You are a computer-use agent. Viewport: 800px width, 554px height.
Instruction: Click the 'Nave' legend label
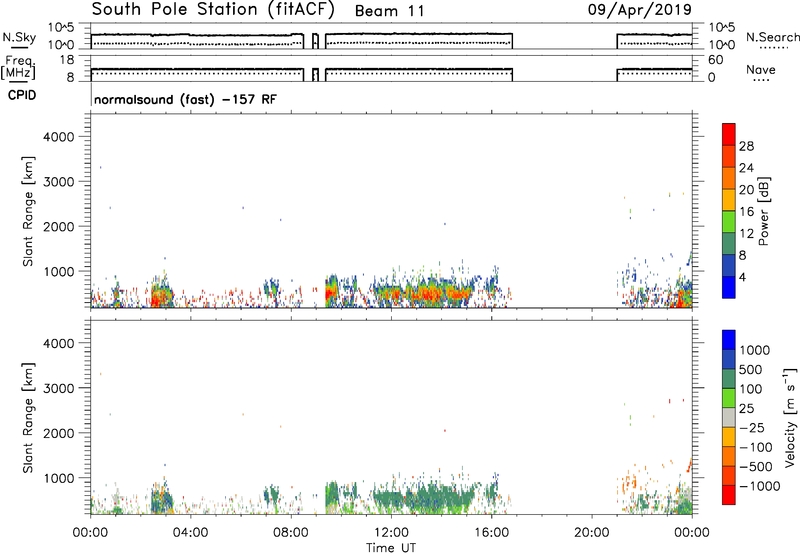pyautogui.click(x=761, y=70)
